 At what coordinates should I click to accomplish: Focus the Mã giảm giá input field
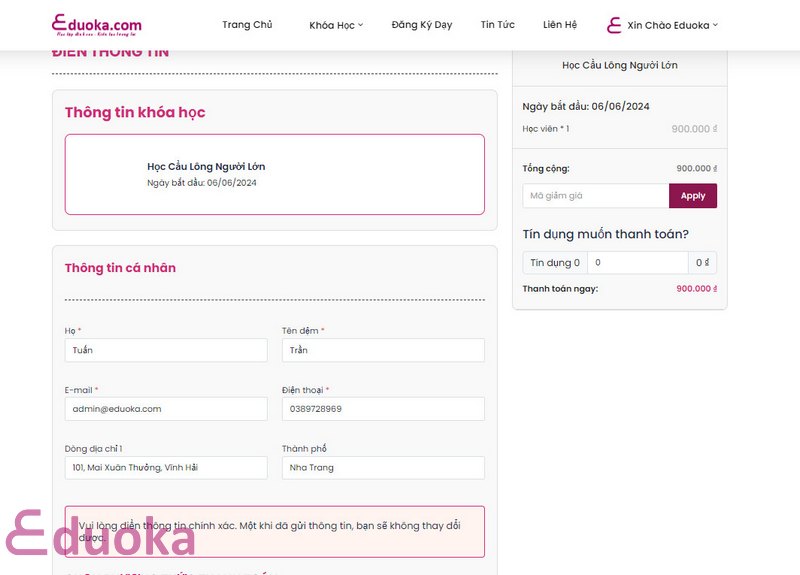(x=595, y=196)
